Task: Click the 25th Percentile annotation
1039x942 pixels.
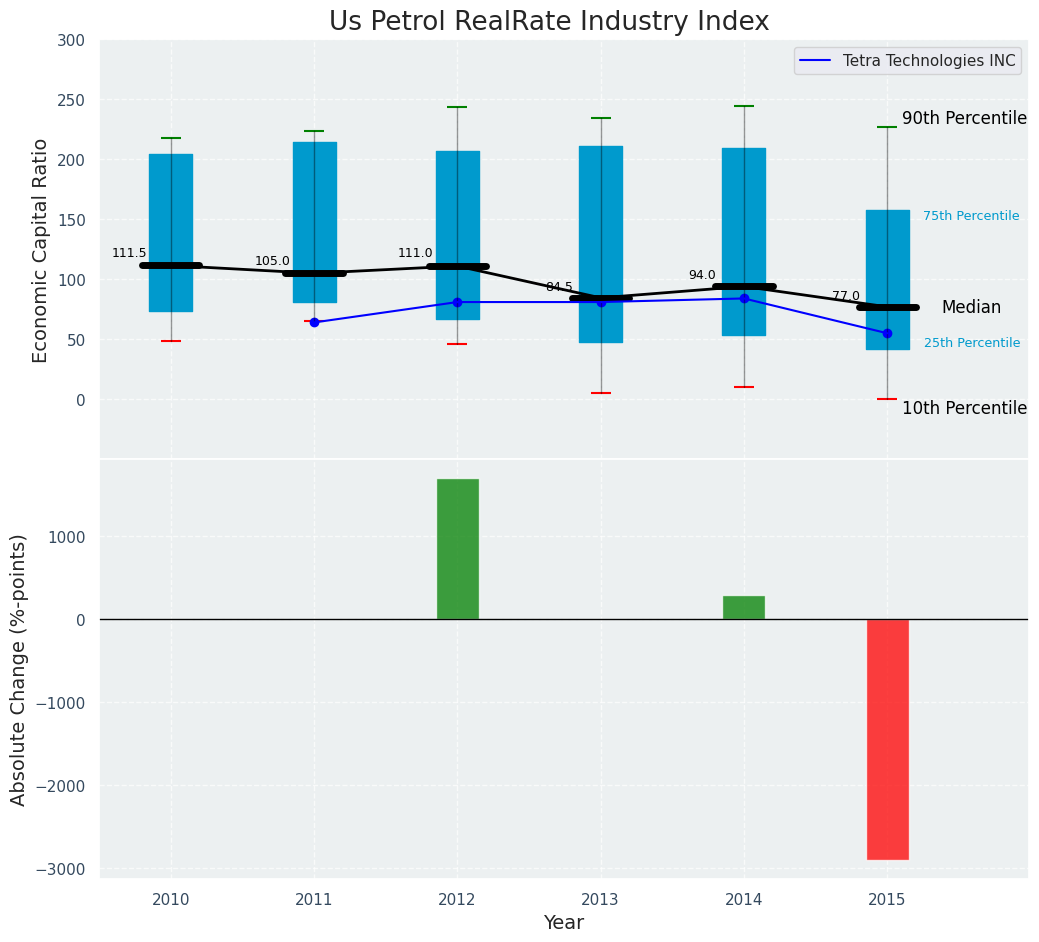Action: tap(972, 343)
